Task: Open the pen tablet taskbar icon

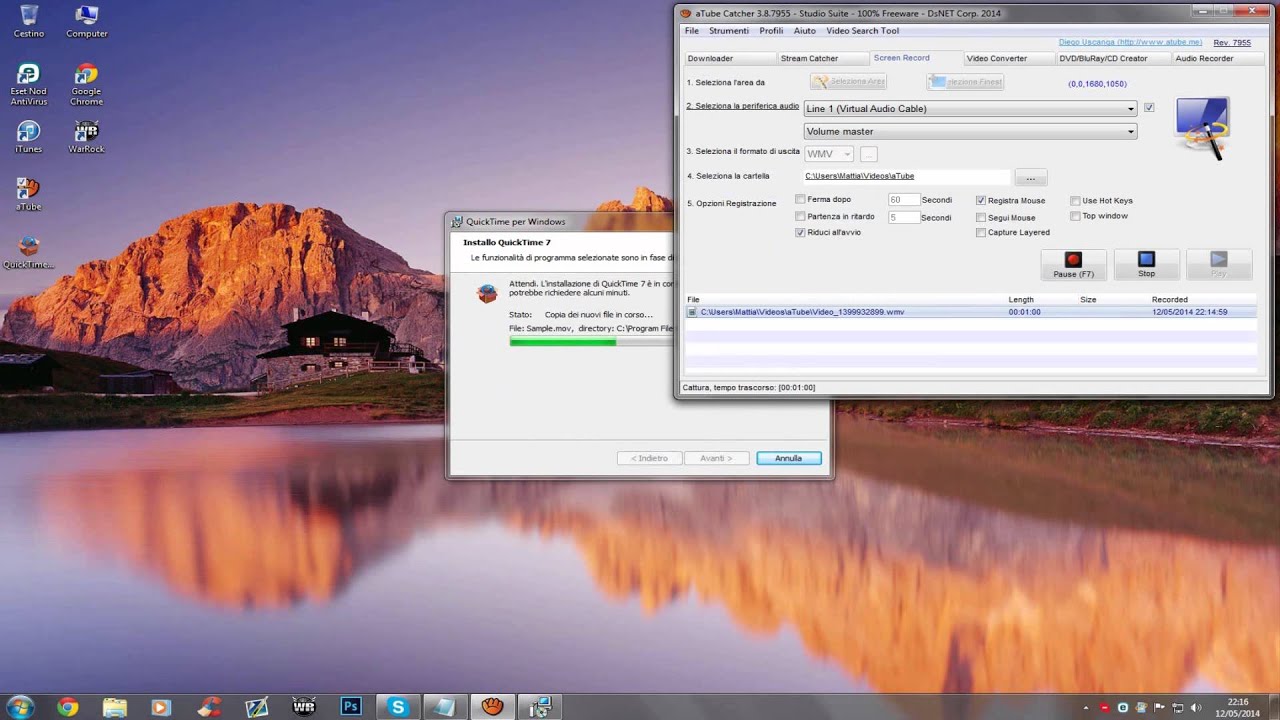Action: coord(256,707)
